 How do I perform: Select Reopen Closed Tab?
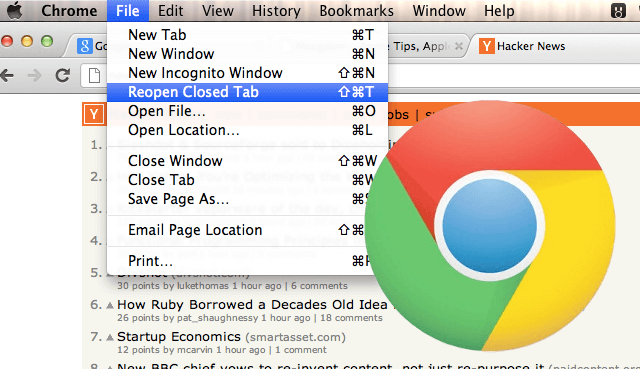click(247, 92)
